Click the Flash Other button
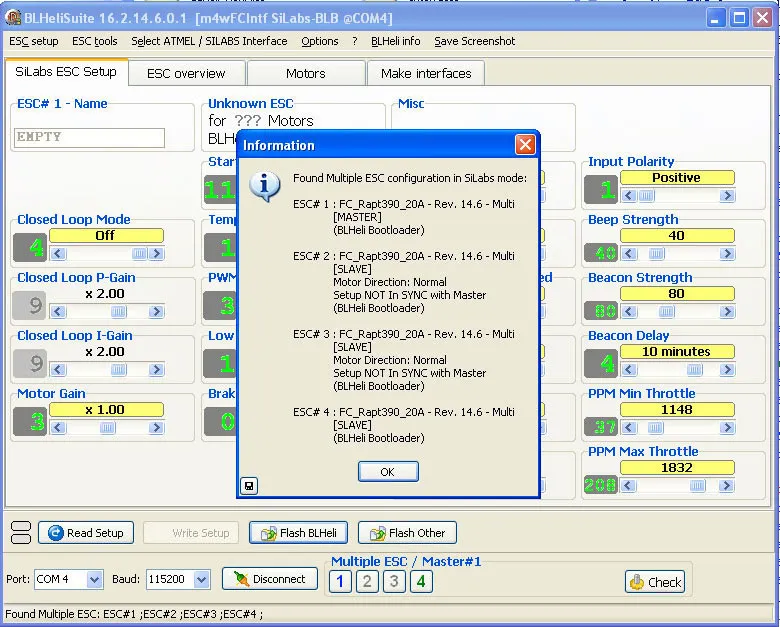The image size is (780, 627). pos(407,533)
